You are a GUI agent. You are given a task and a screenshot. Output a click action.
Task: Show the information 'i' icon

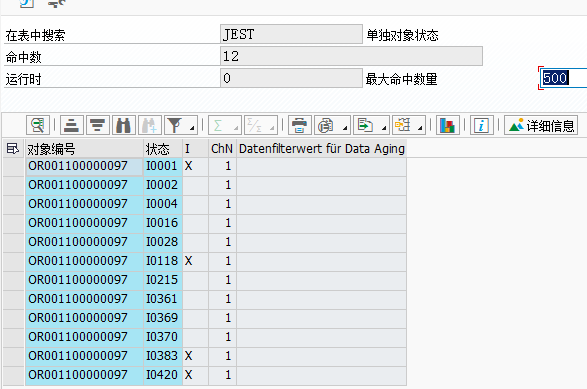coord(481,125)
